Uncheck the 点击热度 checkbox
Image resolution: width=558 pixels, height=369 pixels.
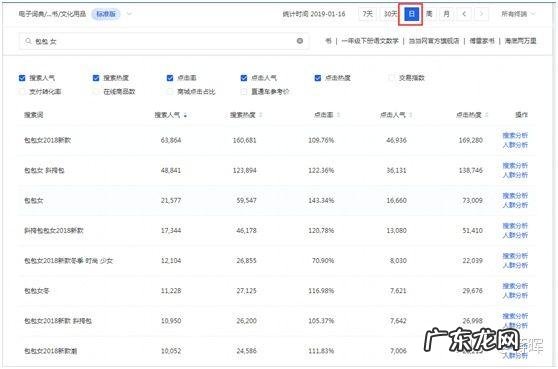(x=318, y=78)
